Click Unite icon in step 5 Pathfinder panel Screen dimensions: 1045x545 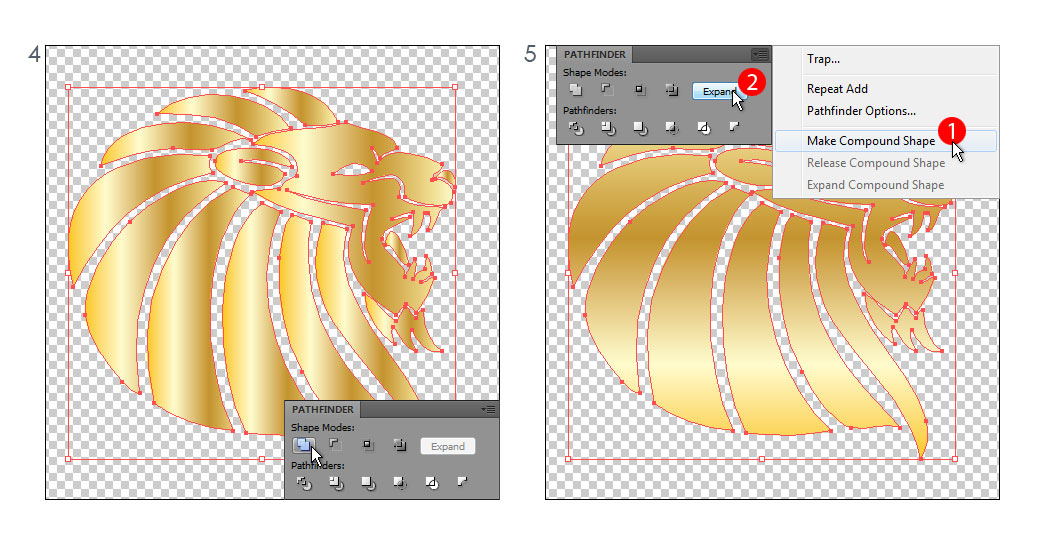point(575,89)
